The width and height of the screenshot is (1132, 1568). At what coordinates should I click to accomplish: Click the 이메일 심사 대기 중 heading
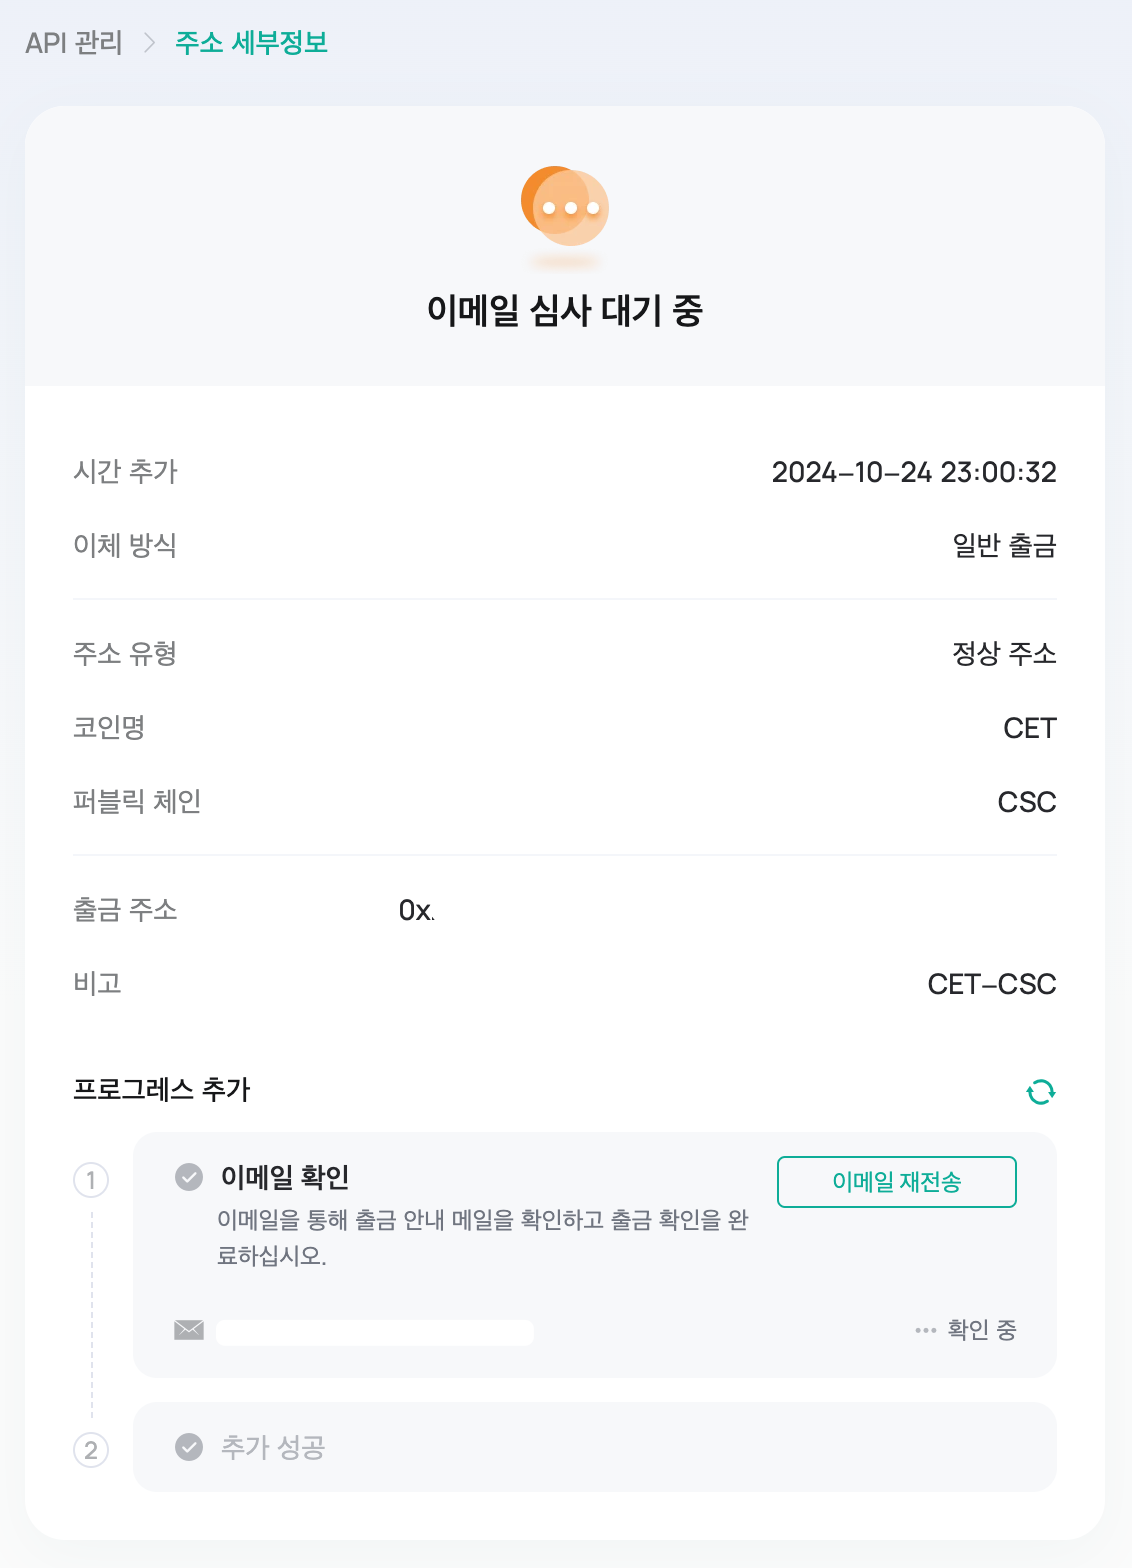[565, 310]
